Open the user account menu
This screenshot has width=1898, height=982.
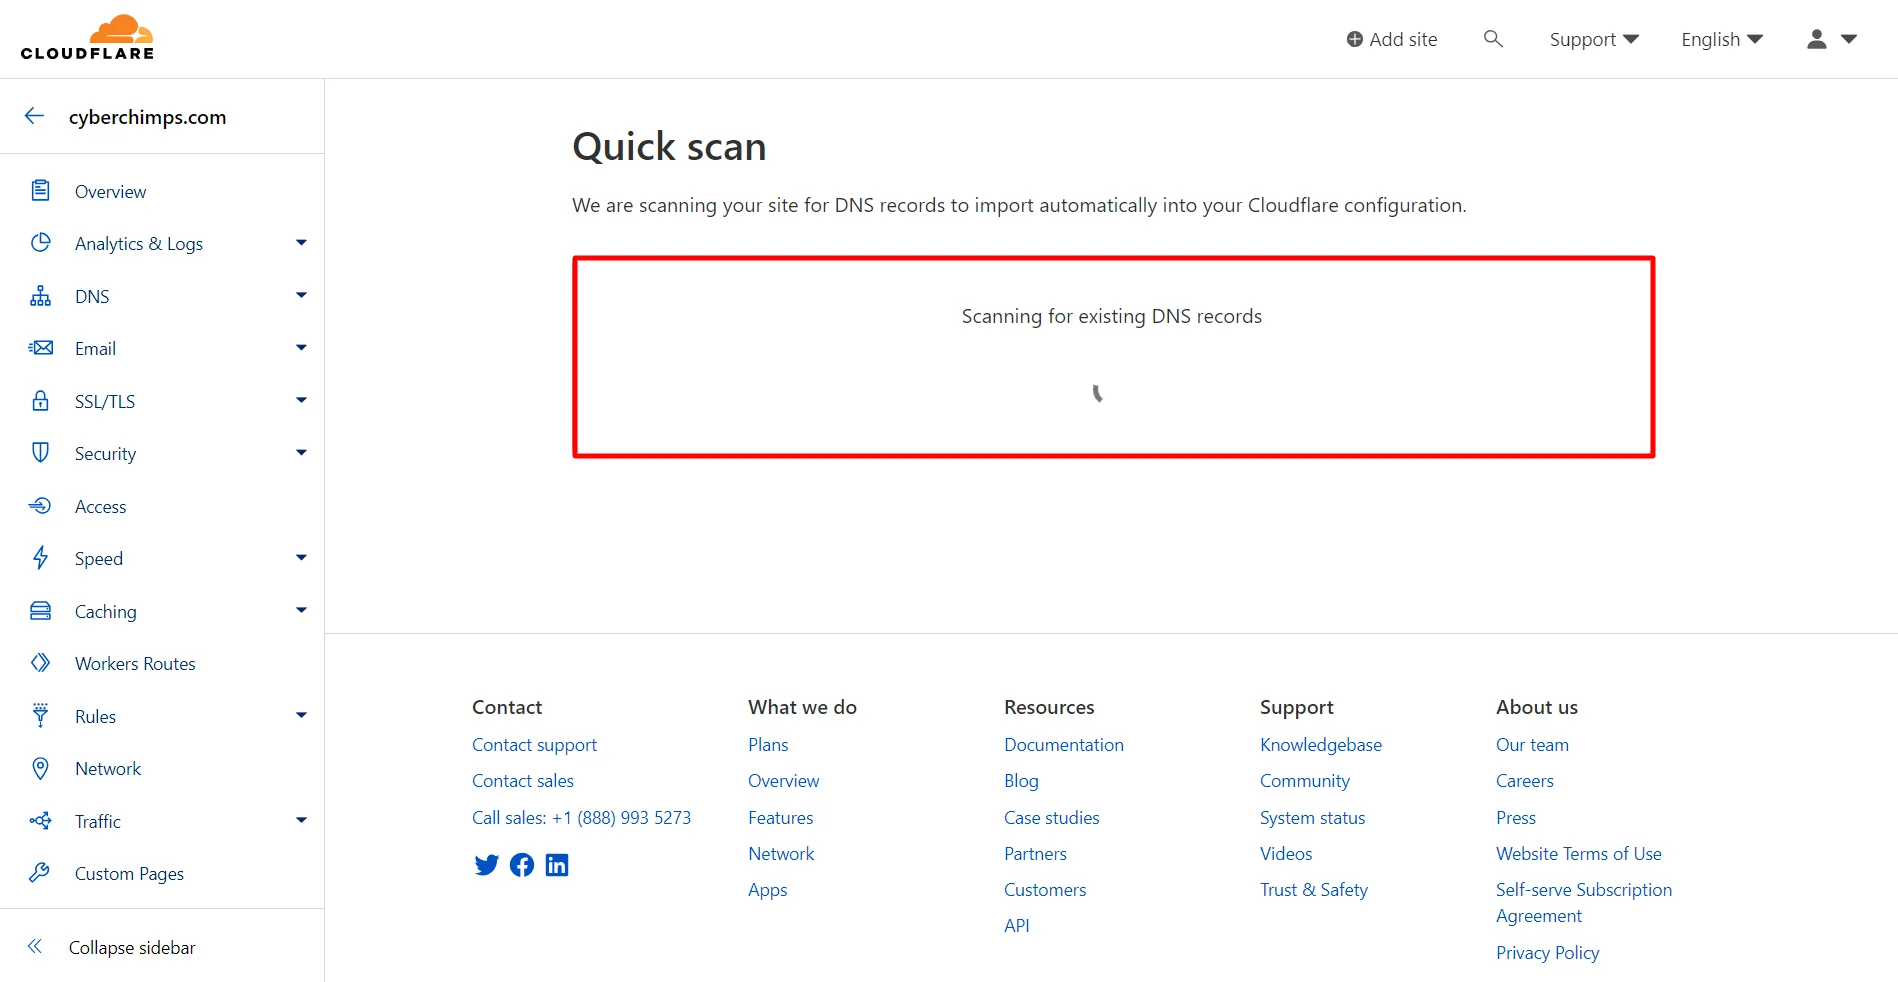pos(1832,39)
